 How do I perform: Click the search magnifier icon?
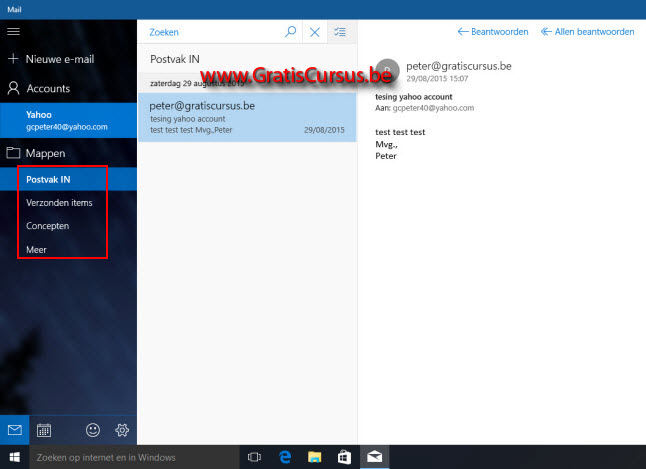pos(290,32)
